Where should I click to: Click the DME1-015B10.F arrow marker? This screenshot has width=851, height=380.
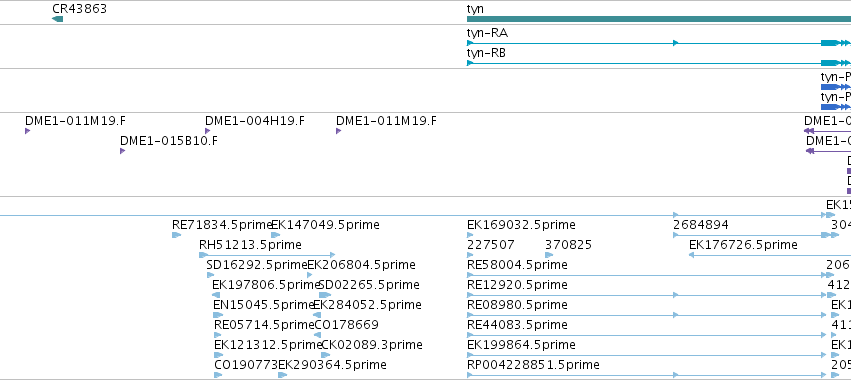(123, 151)
